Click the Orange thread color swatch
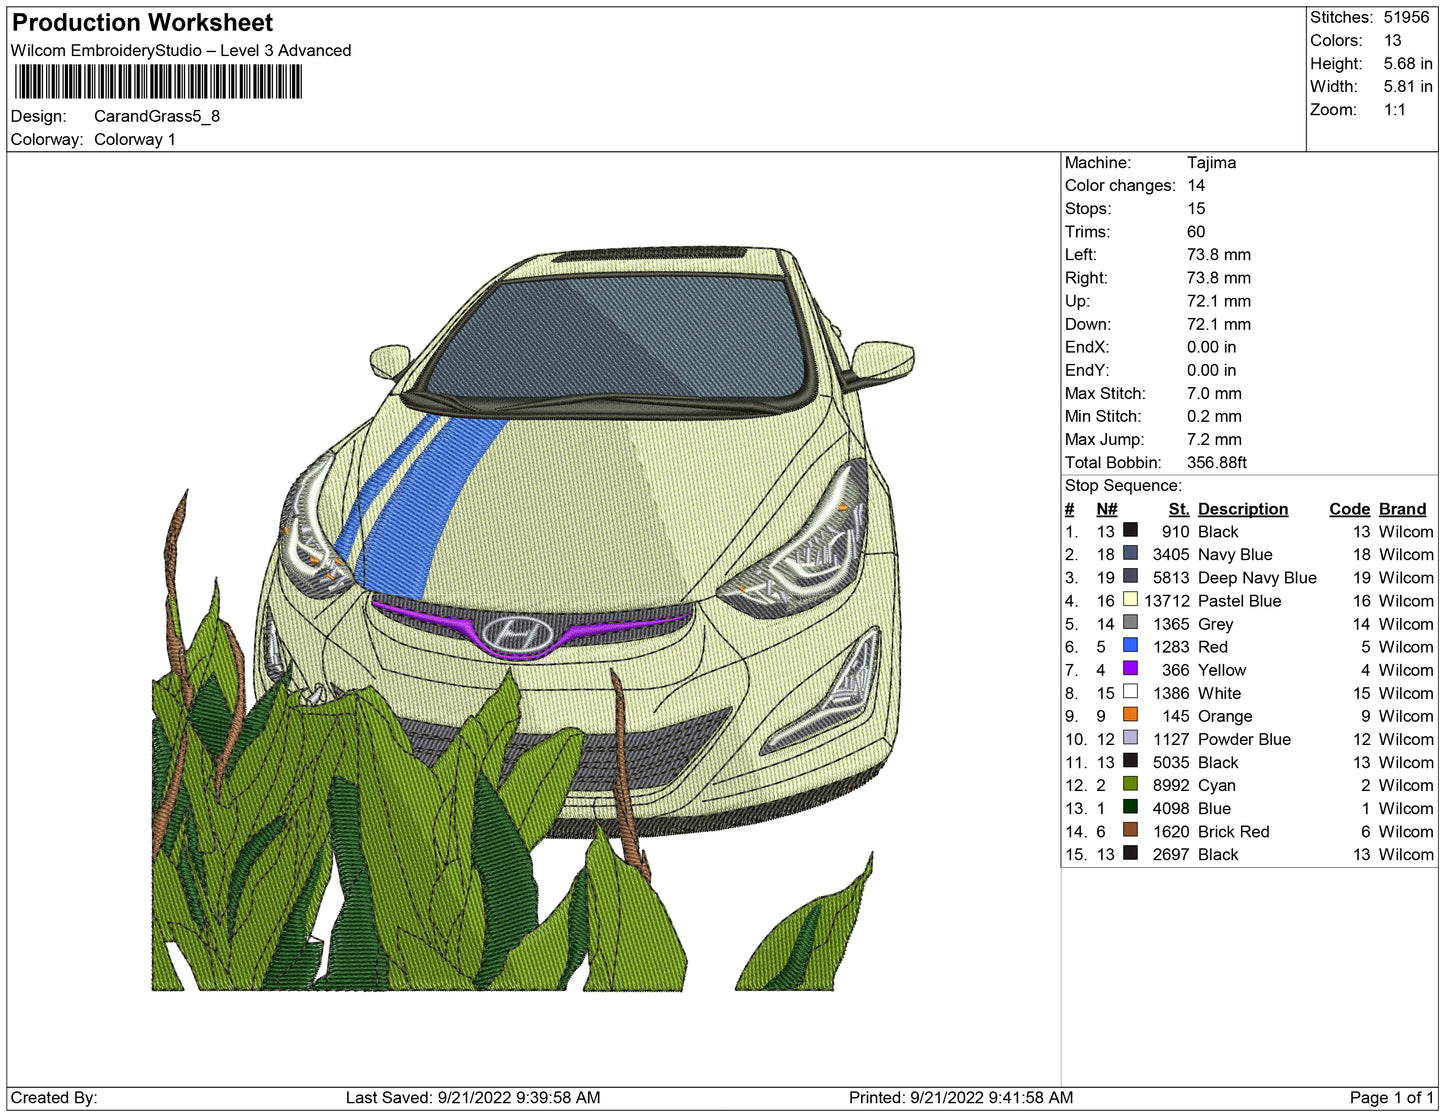Viewport: 1445px width, 1112px height. [1130, 714]
